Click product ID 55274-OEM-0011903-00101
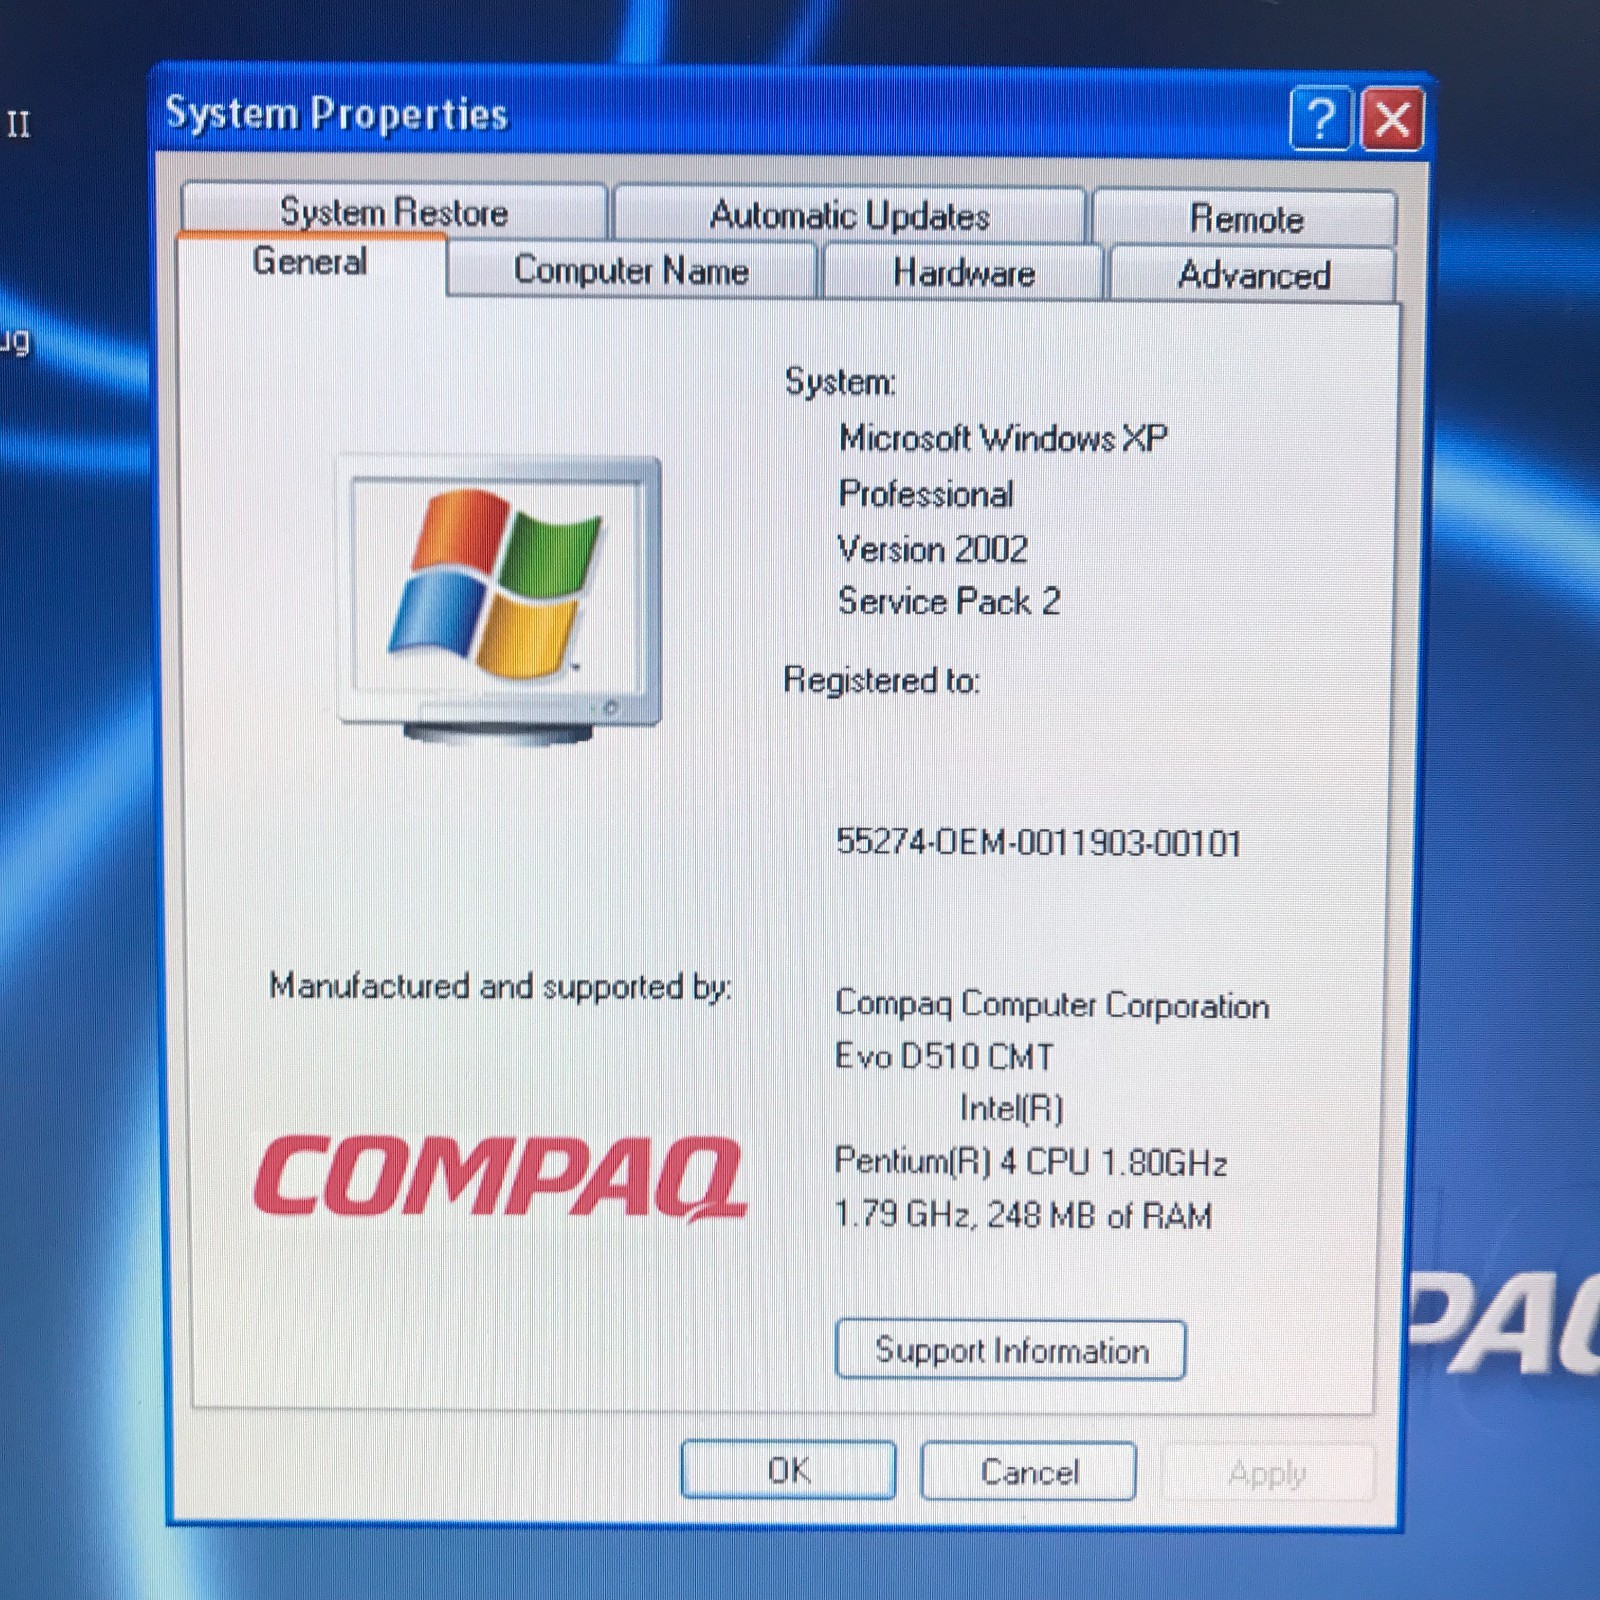This screenshot has width=1600, height=1600. point(1038,842)
